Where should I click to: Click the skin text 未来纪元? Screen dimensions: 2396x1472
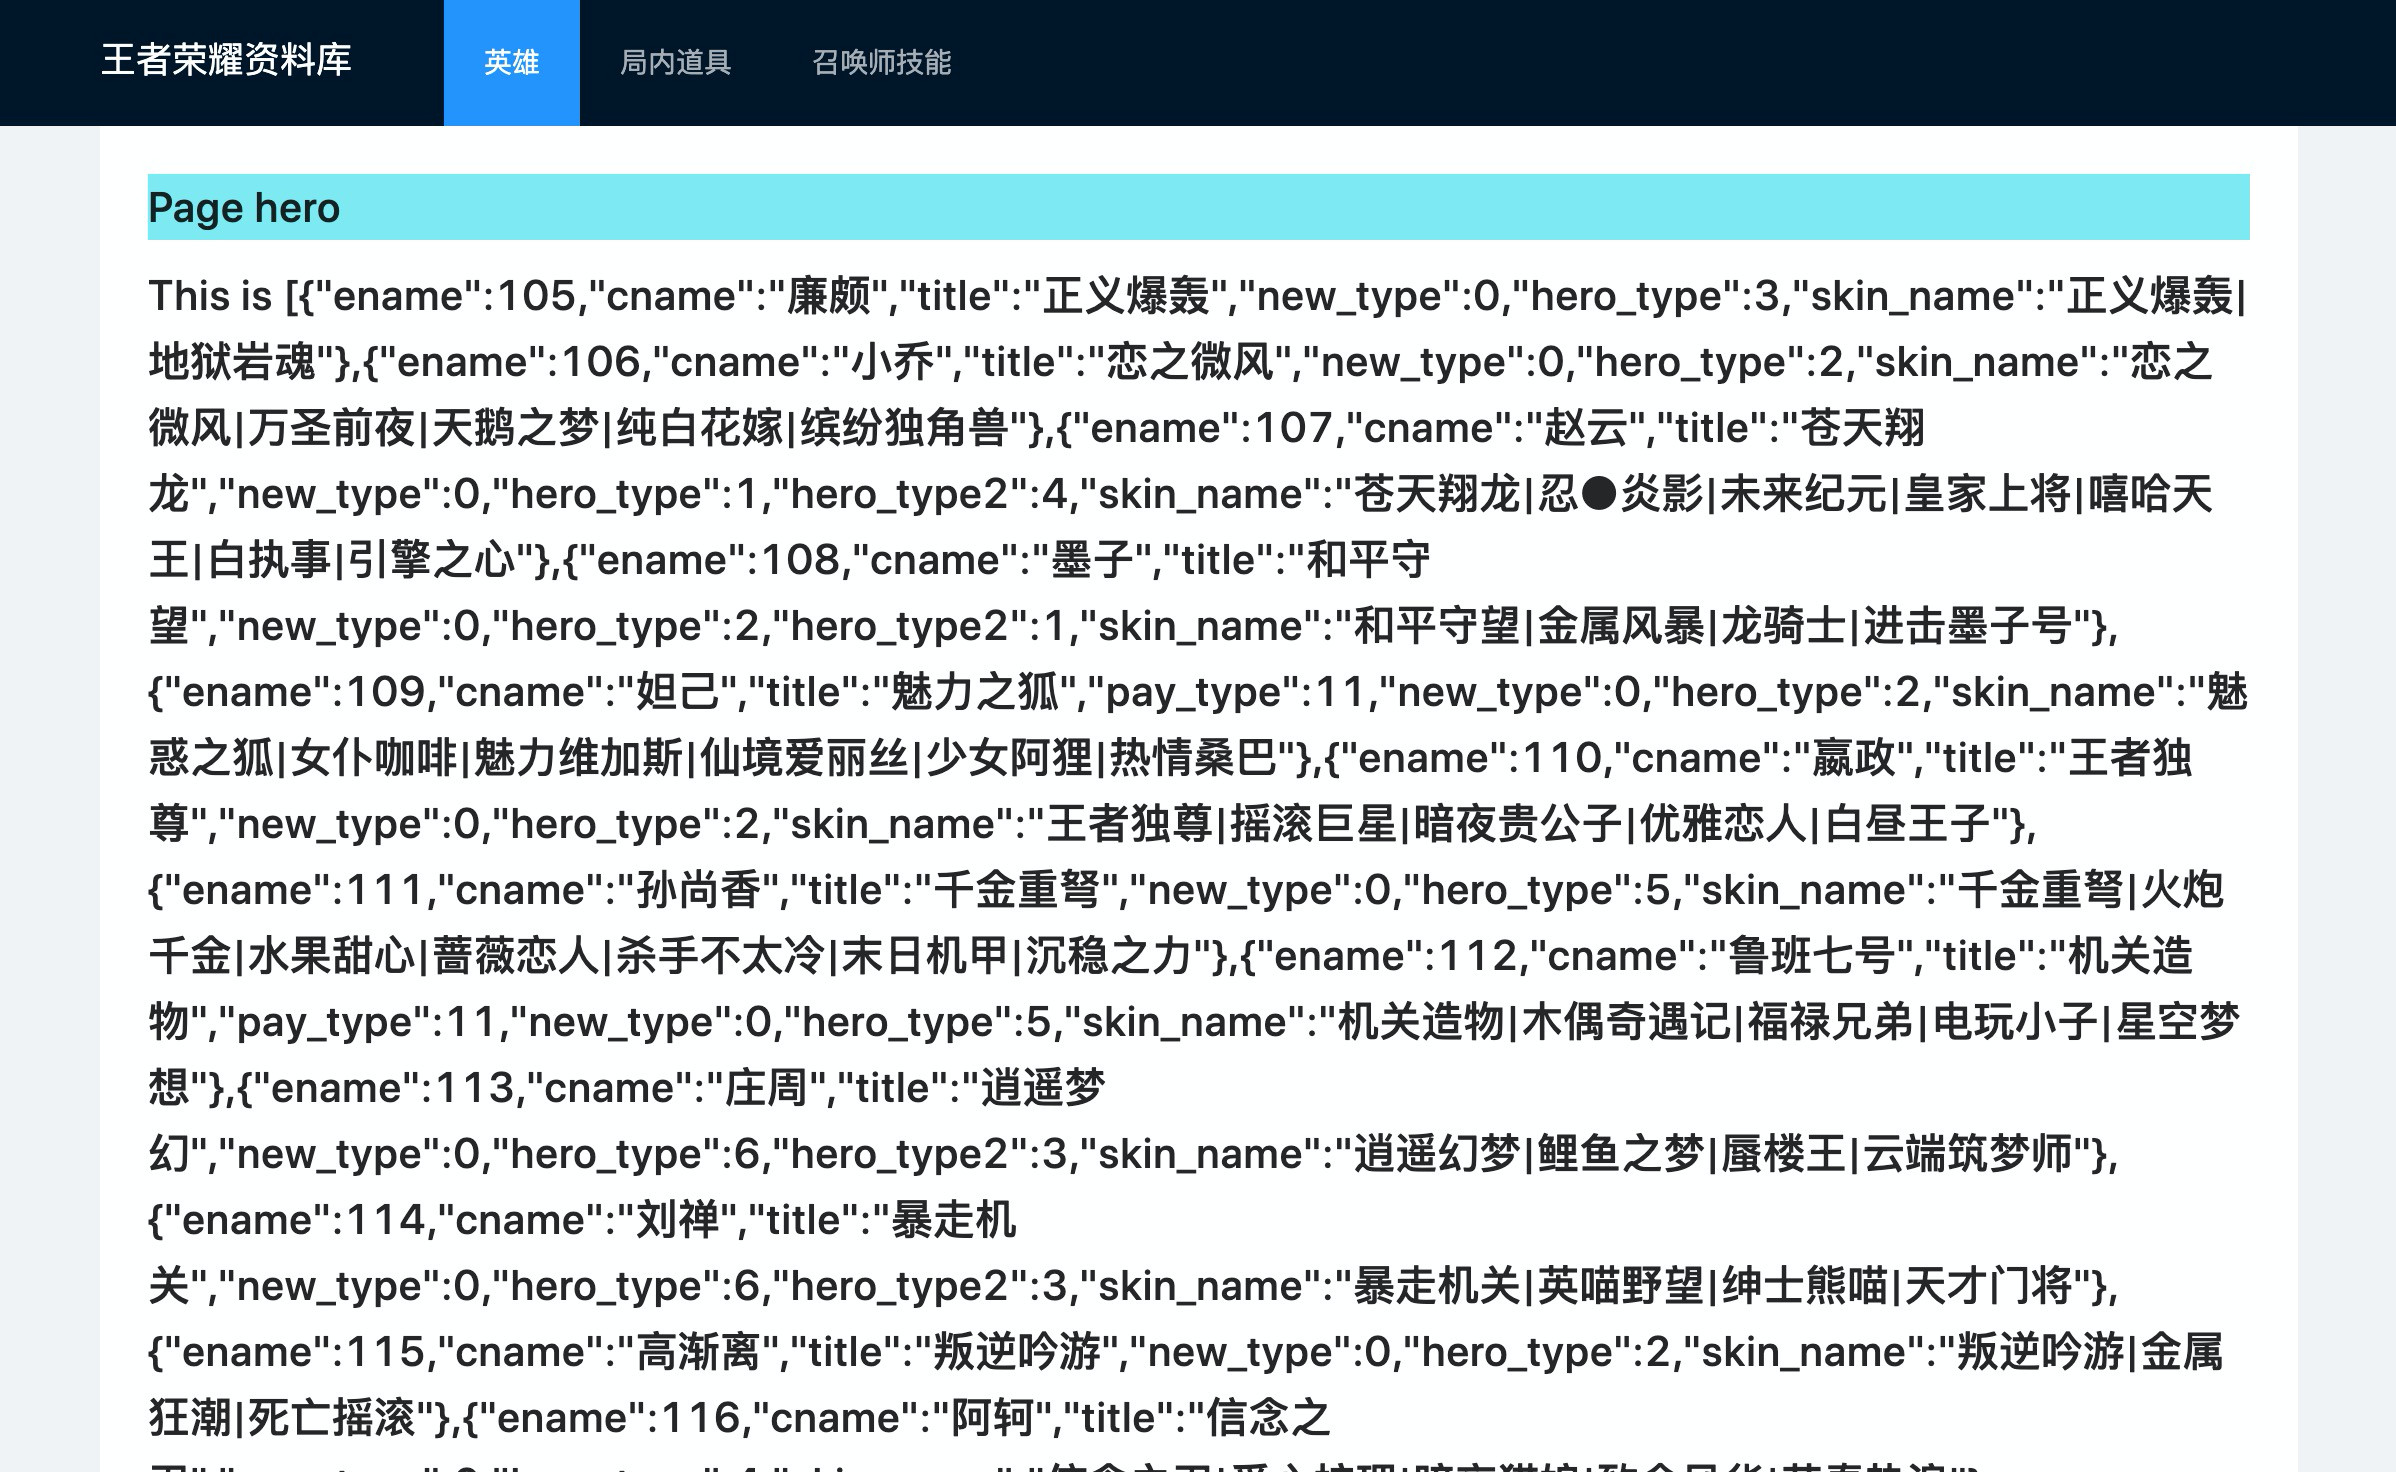pyautogui.click(x=1803, y=494)
